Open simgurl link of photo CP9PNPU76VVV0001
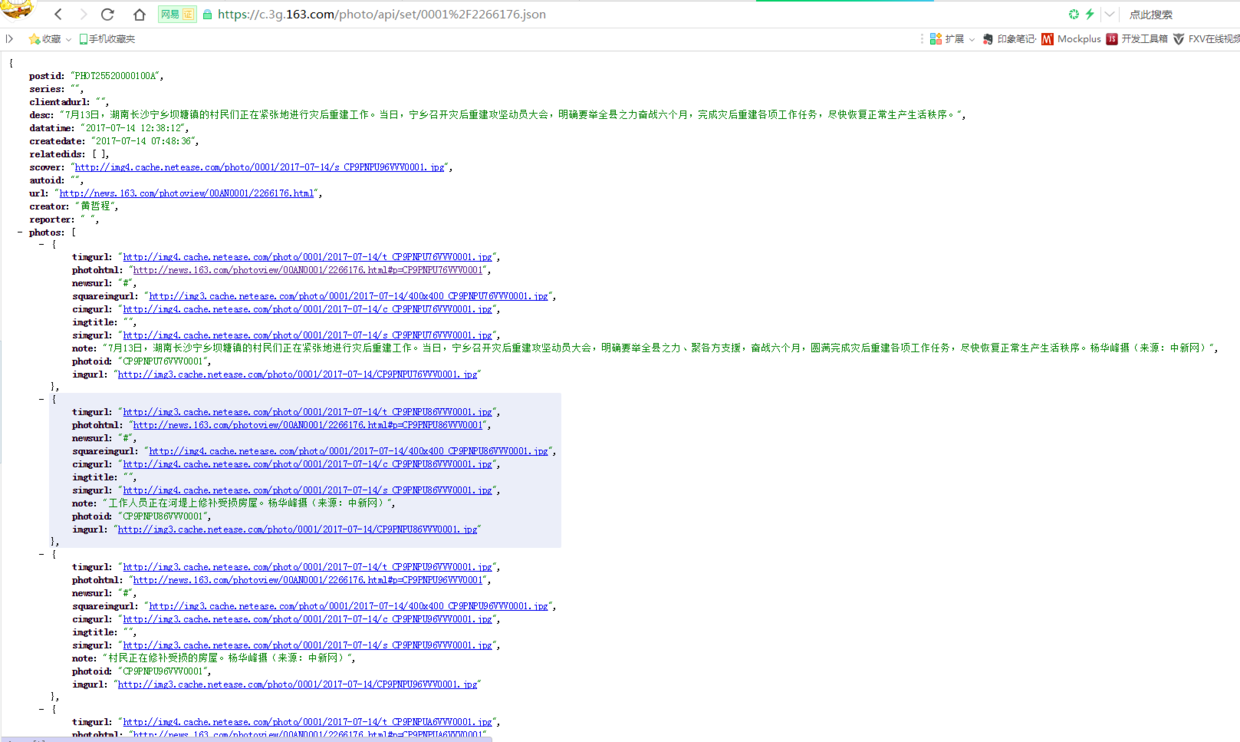Screen dimensions: 1240x742 pos(307,335)
